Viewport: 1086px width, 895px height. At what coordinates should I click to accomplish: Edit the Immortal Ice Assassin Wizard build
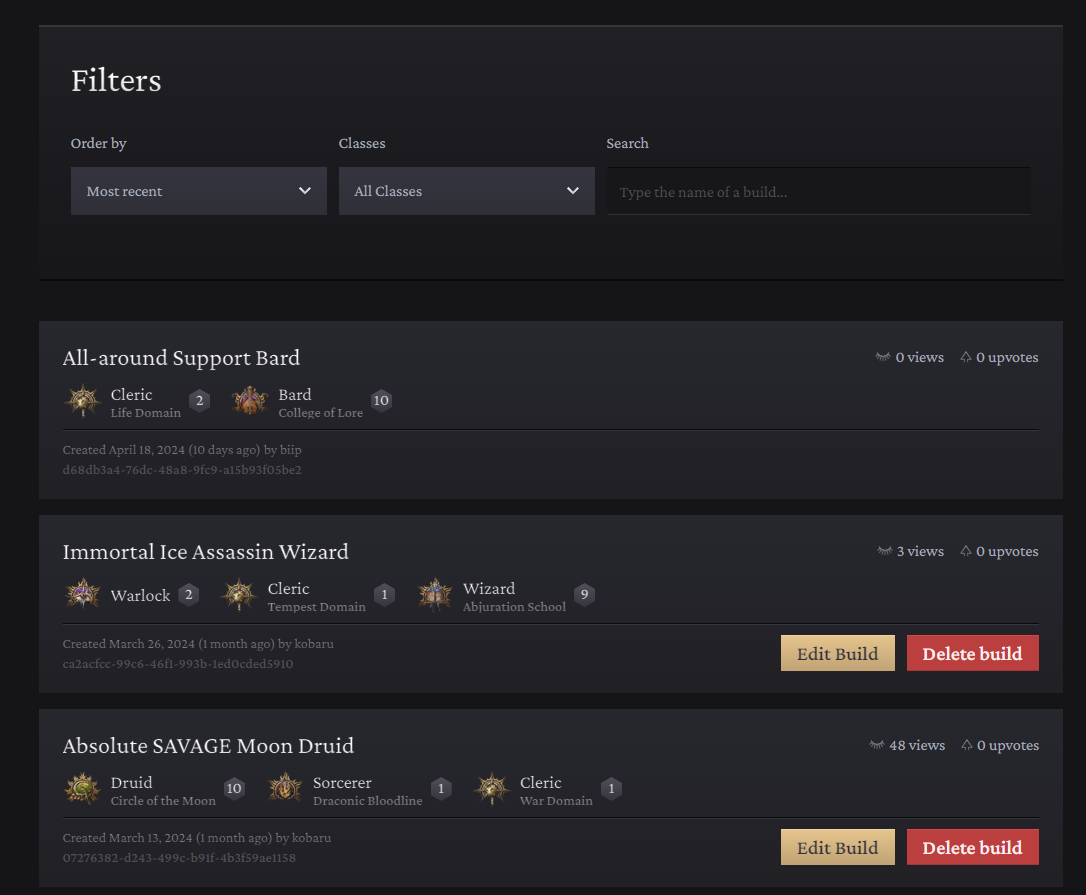point(837,652)
